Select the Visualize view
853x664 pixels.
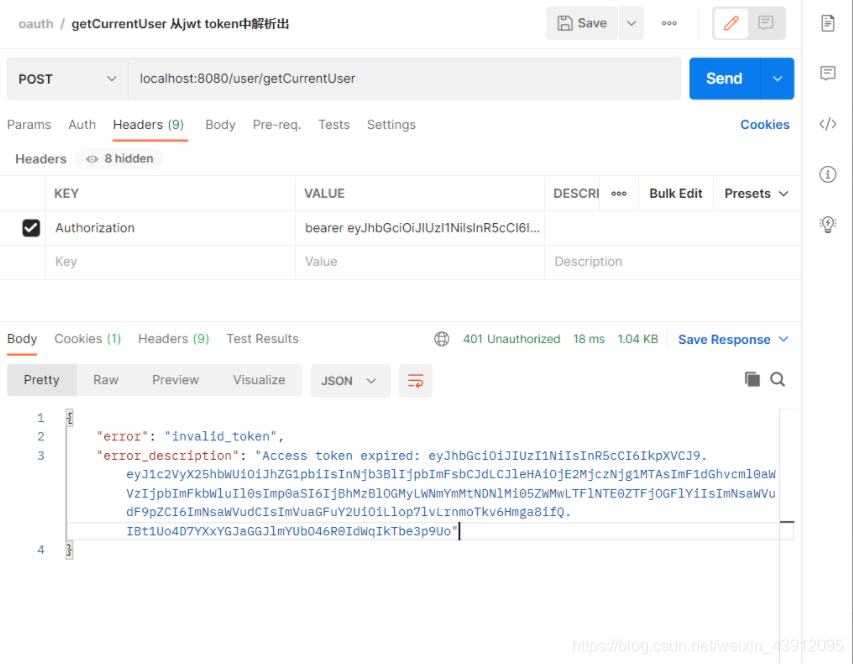259,380
